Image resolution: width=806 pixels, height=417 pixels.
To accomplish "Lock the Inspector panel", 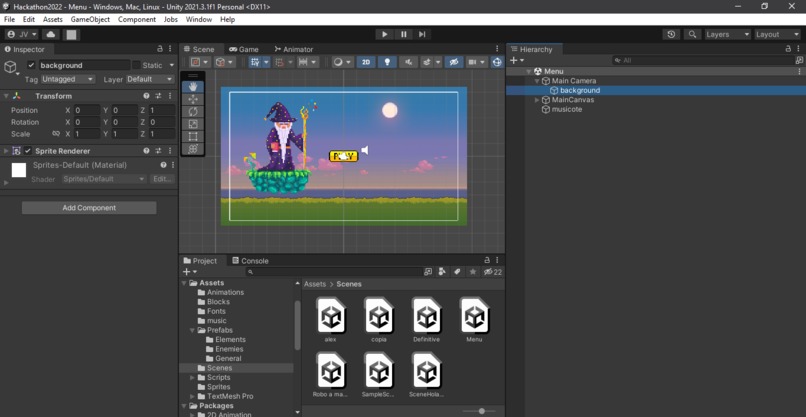I will pyautogui.click(x=160, y=49).
